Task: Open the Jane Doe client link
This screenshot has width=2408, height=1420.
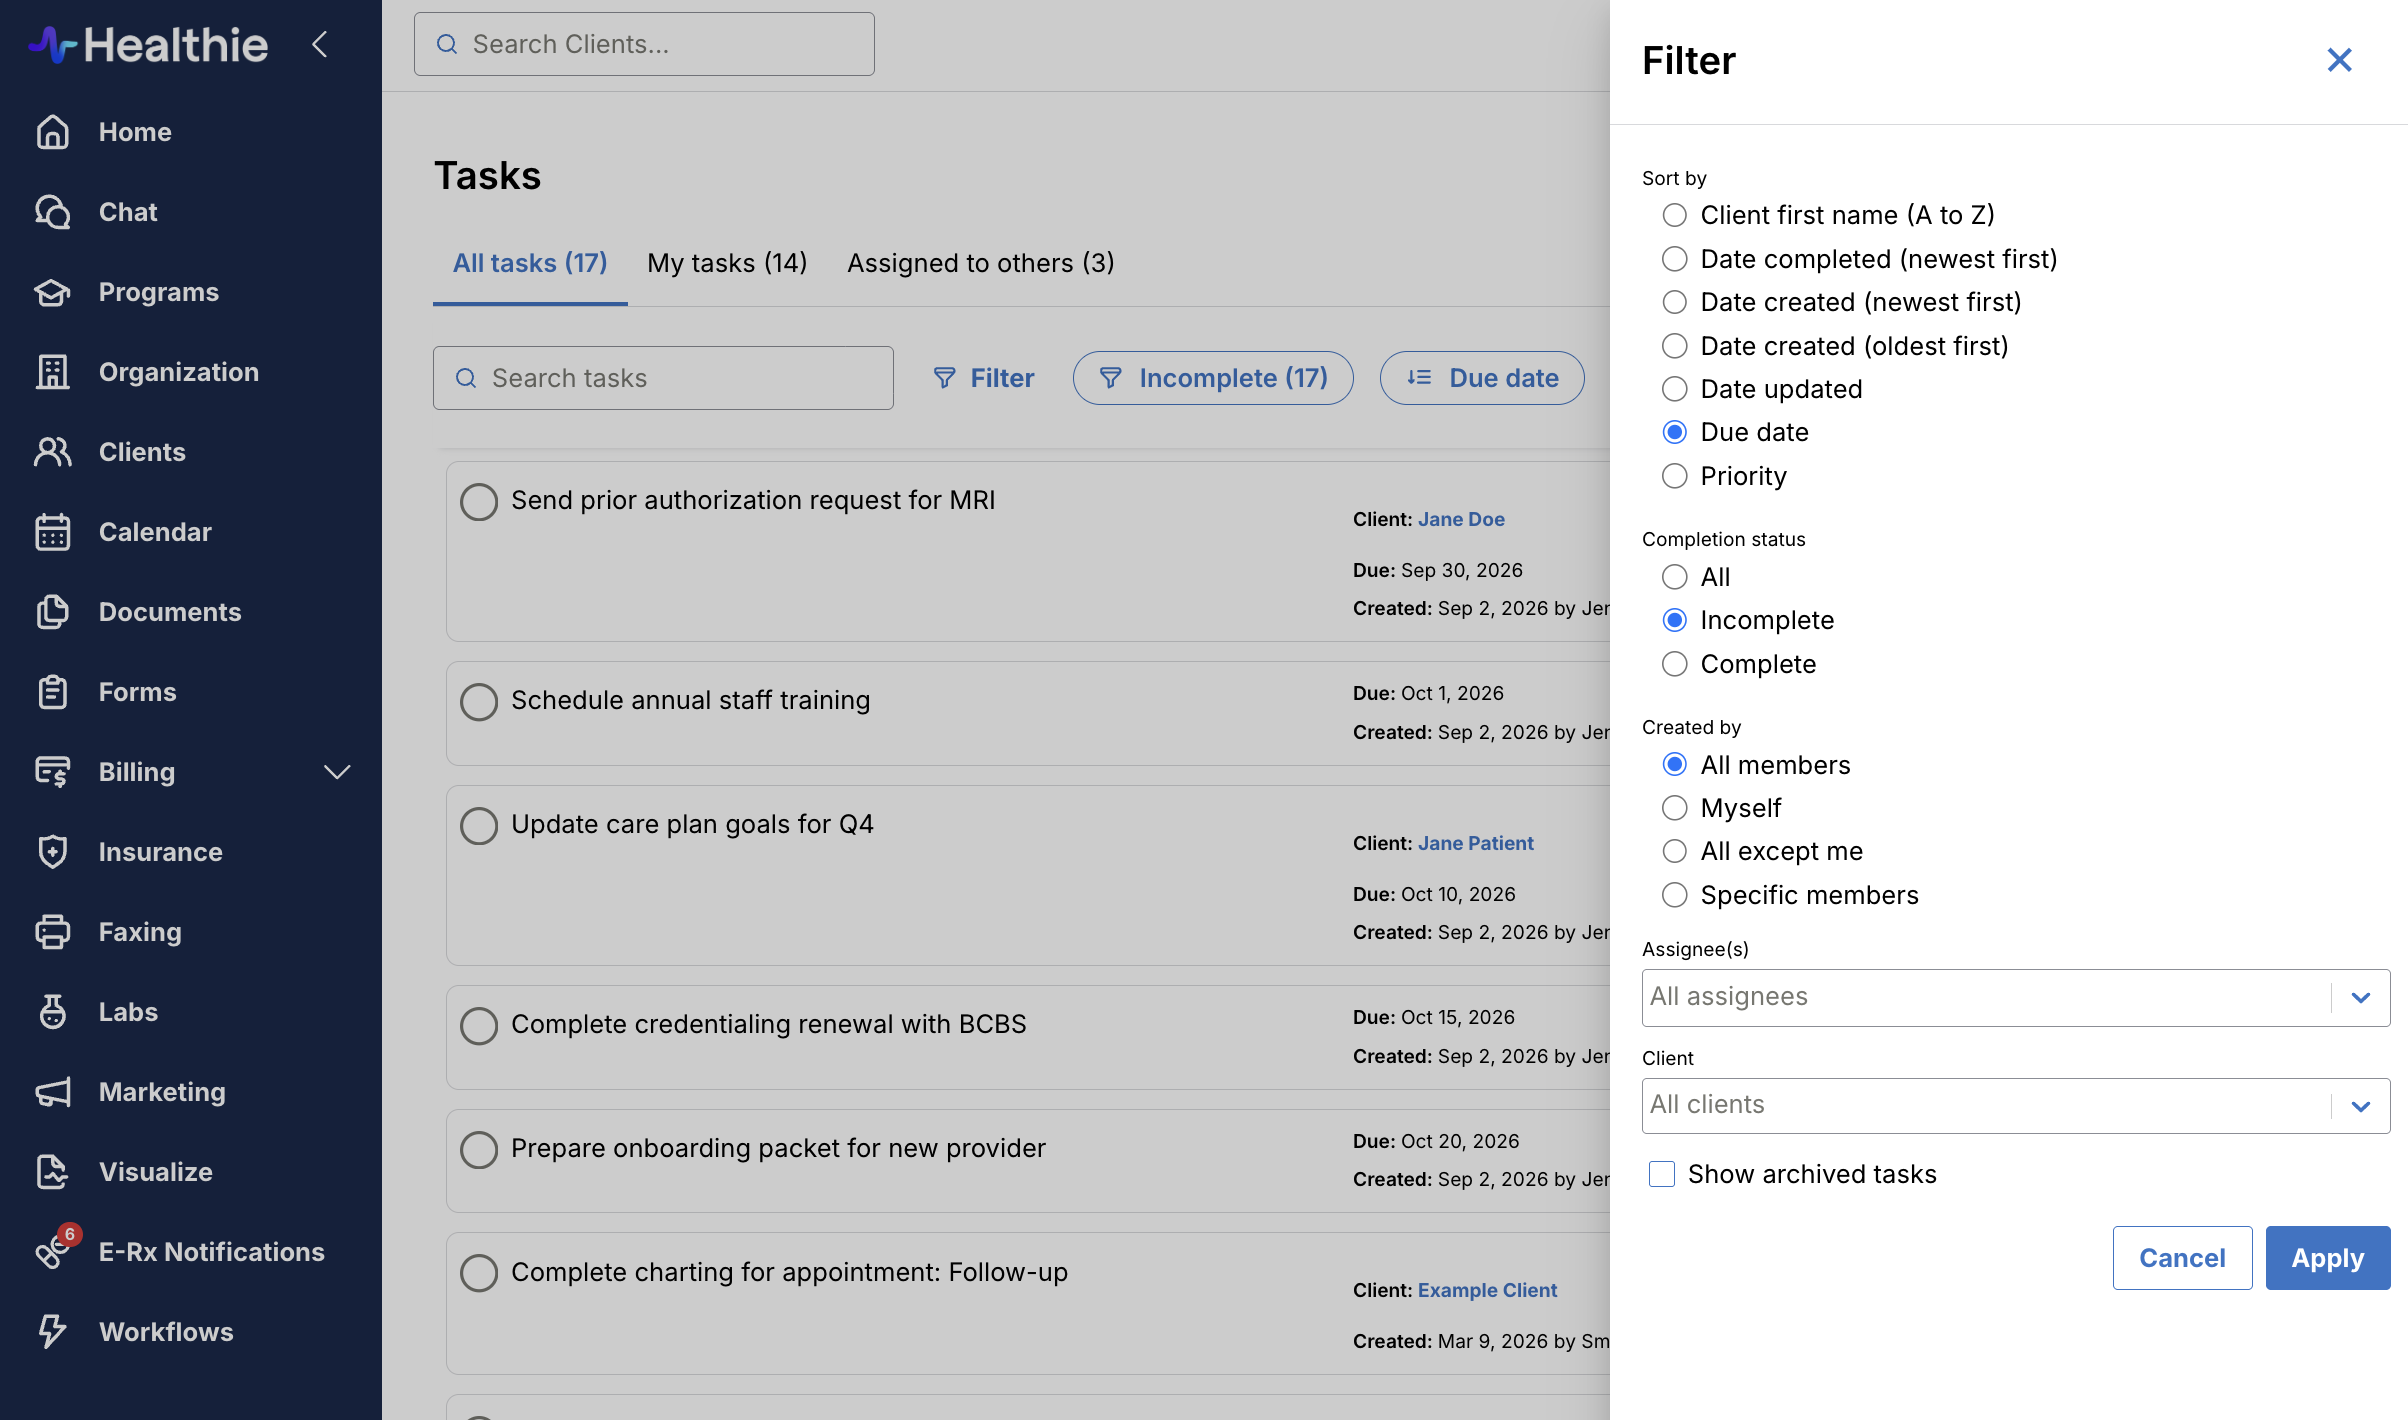Action: tap(1461, 519)
